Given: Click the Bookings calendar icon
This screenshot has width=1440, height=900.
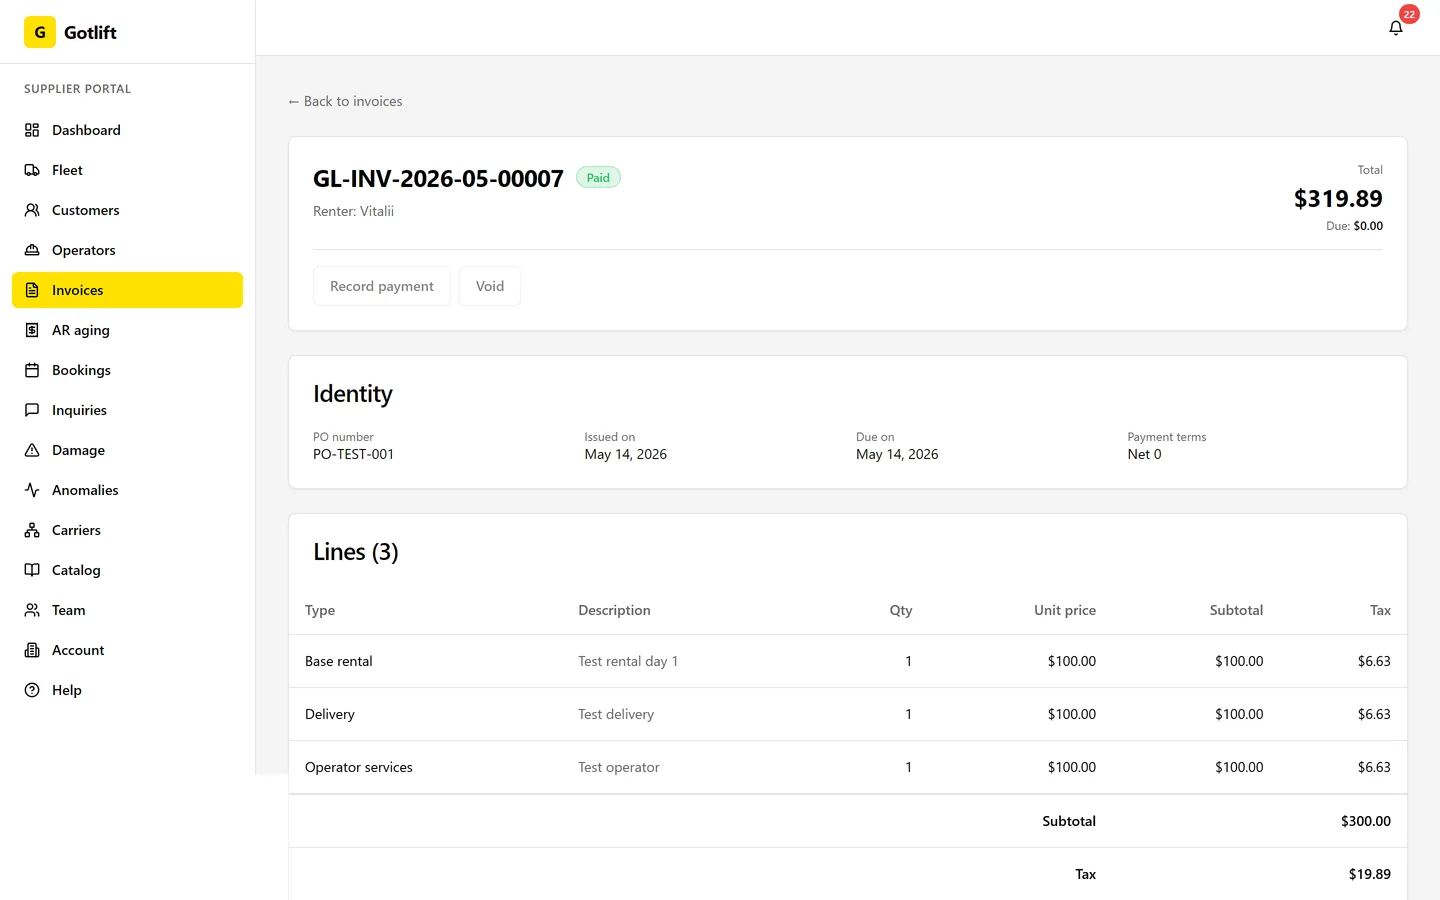Looking at the screenshot, I should coord(32,370).
